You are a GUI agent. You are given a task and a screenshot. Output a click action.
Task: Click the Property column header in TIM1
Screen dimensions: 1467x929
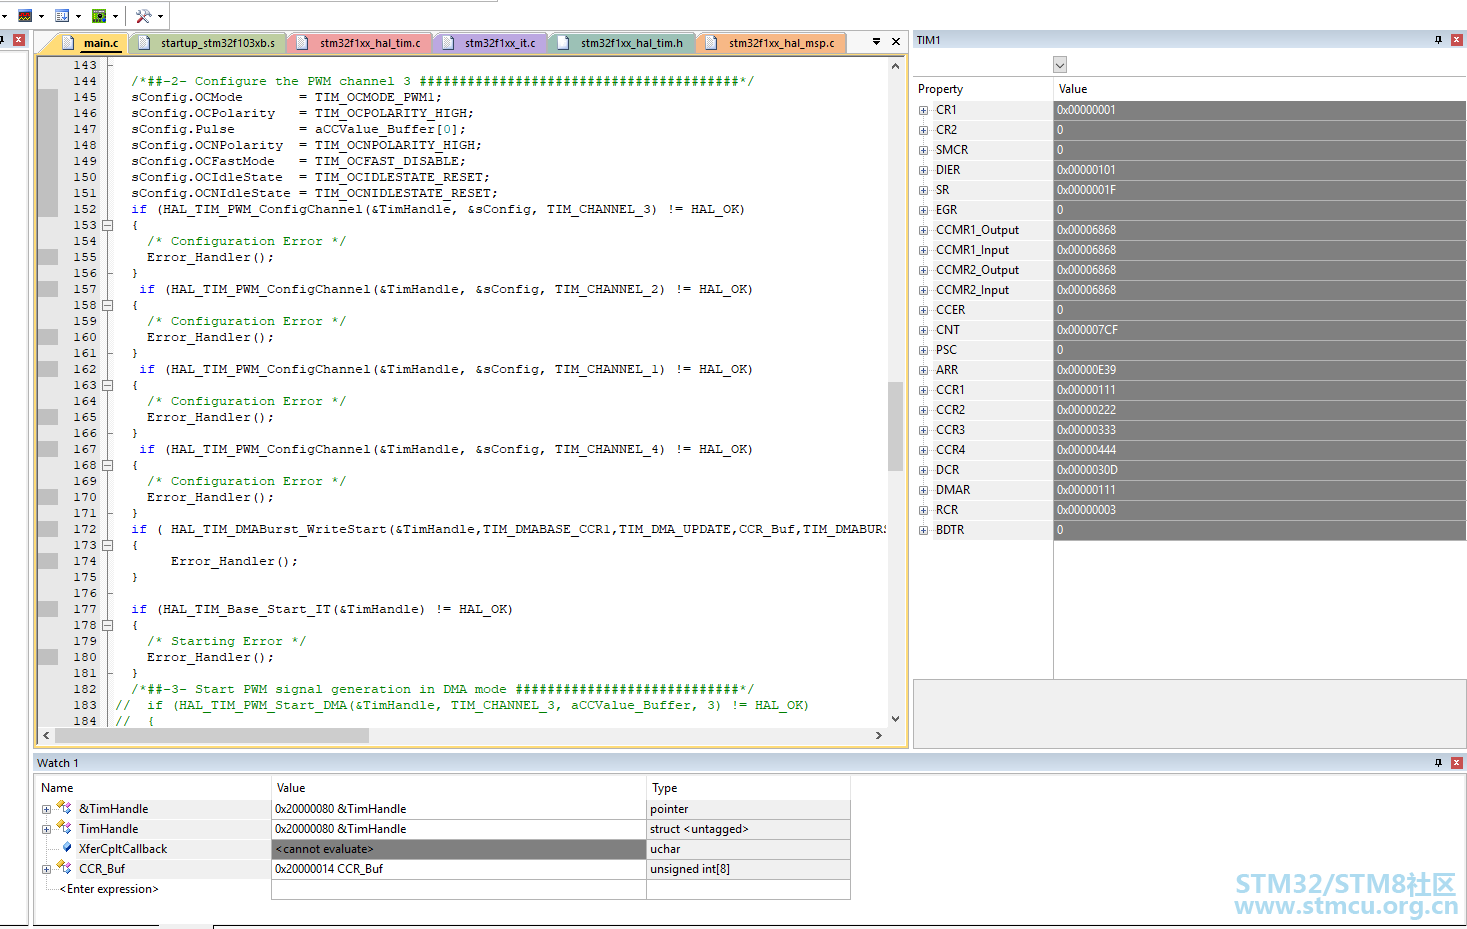pos(983,89)
